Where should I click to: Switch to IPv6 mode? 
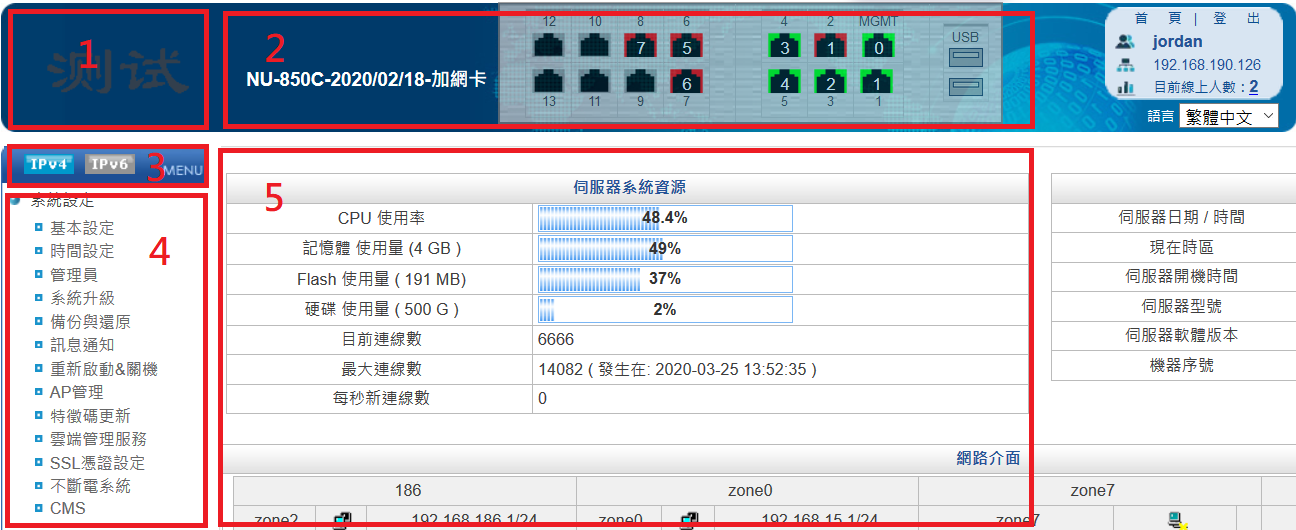tap(109, 164)
